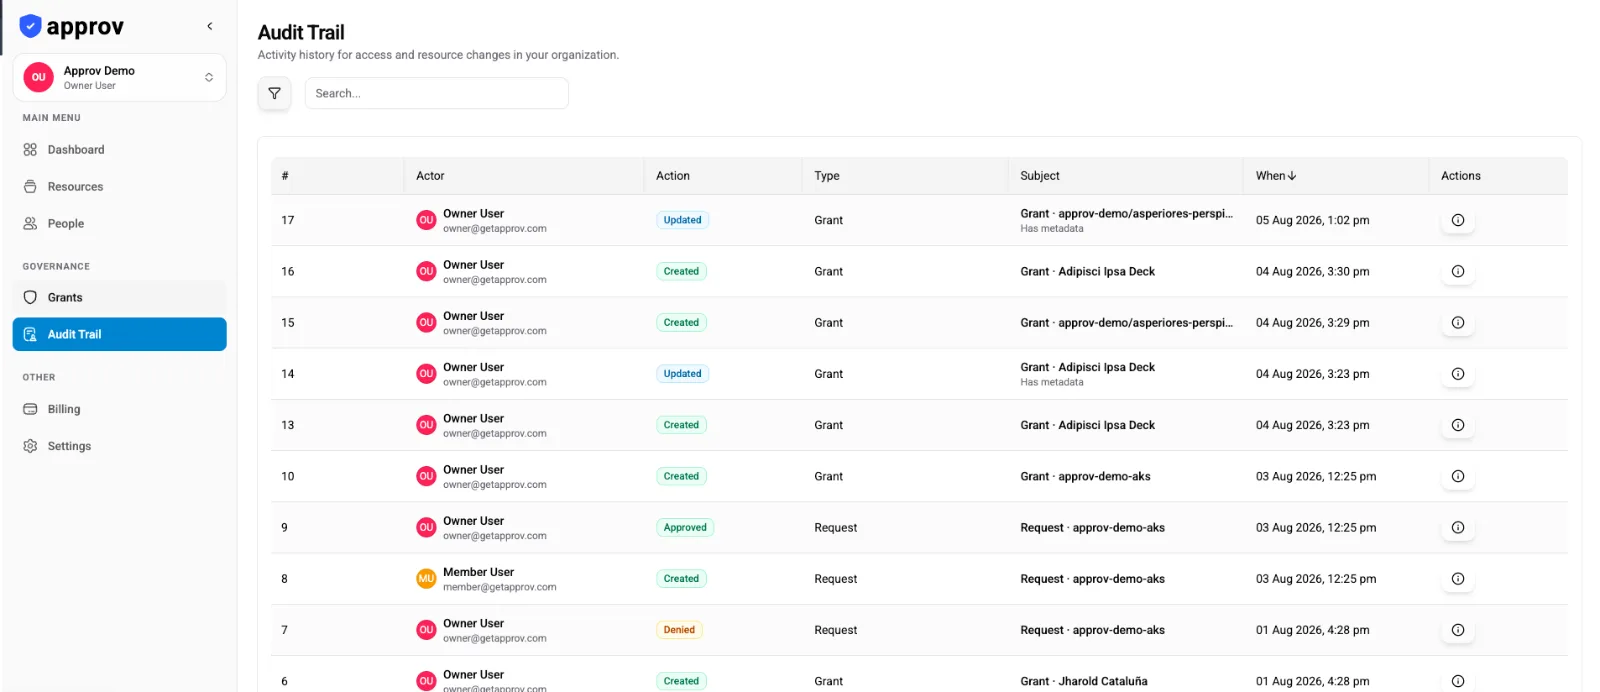Viewport: 1600px width, 692px height.
Task: View details icon for entry 17
Action: [x=1458, y=220]
